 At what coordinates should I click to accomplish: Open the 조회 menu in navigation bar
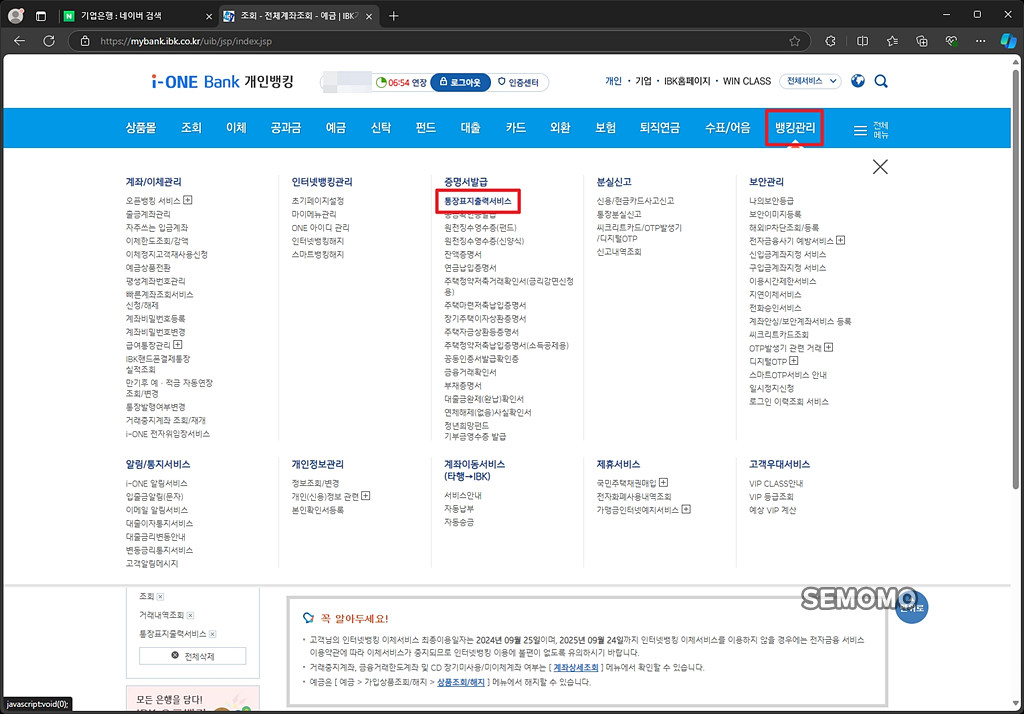[x=191, y=128]
